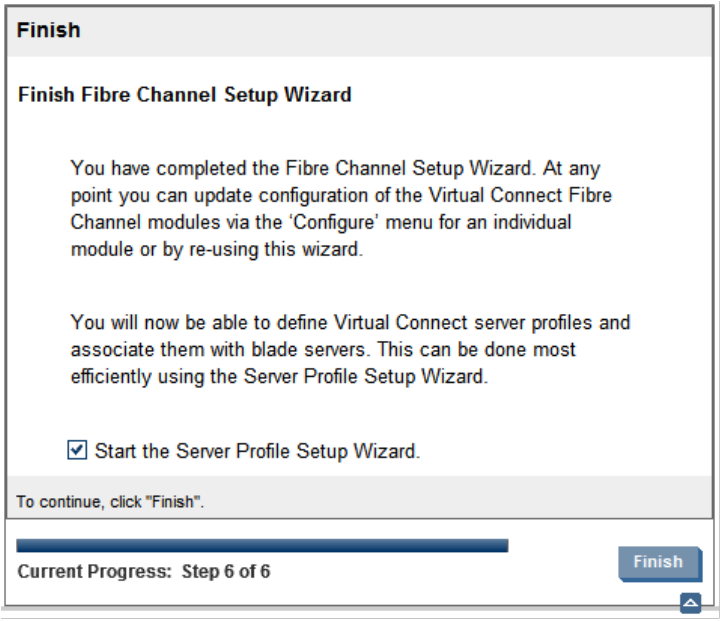
Task: Click the words "Current Progress:" below the bar
Action: [x=93, y=572]
